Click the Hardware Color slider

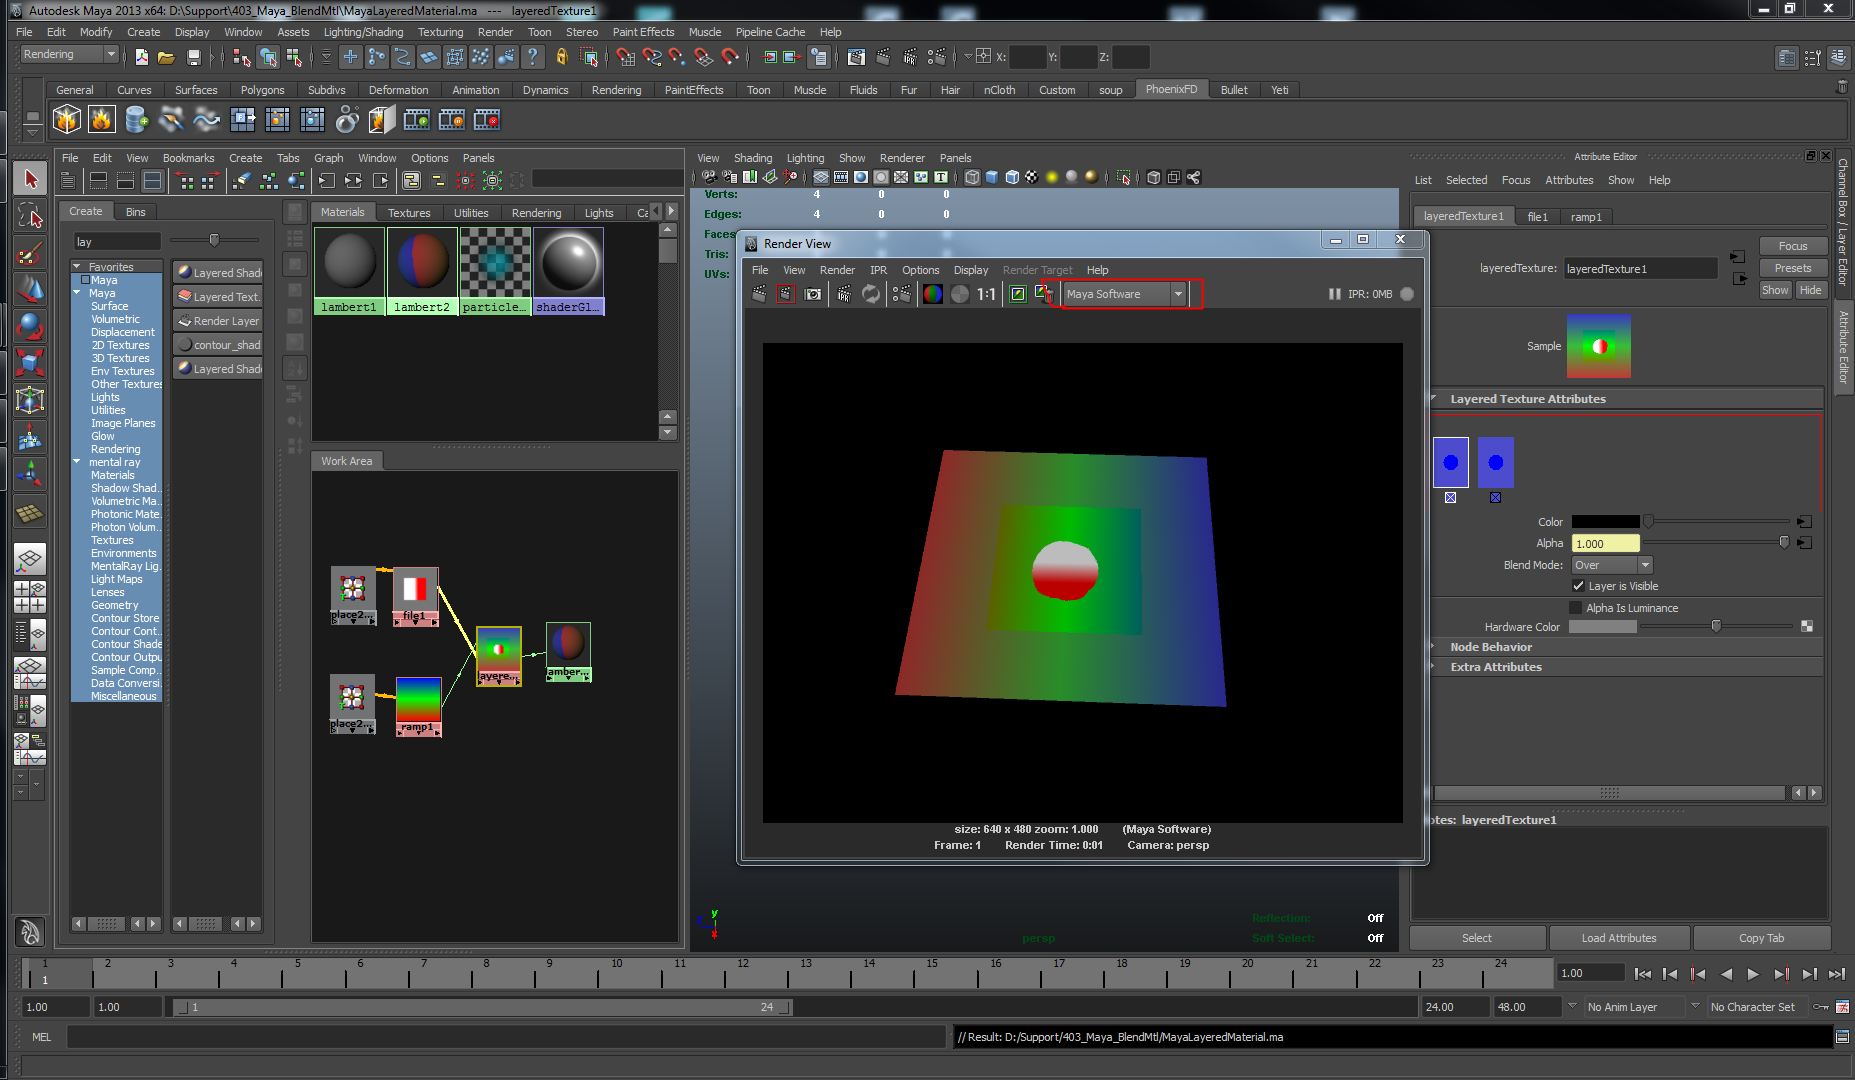(x=1716, y=627)
